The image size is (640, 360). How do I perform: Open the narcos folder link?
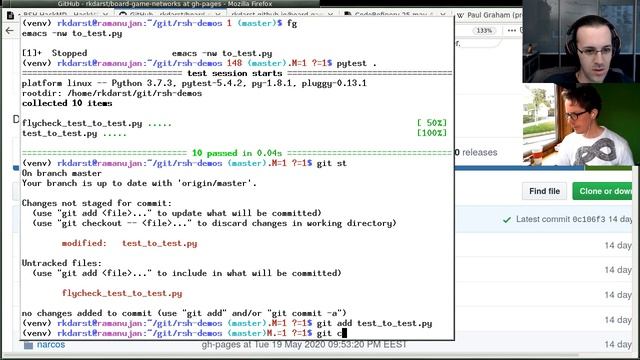51,345
